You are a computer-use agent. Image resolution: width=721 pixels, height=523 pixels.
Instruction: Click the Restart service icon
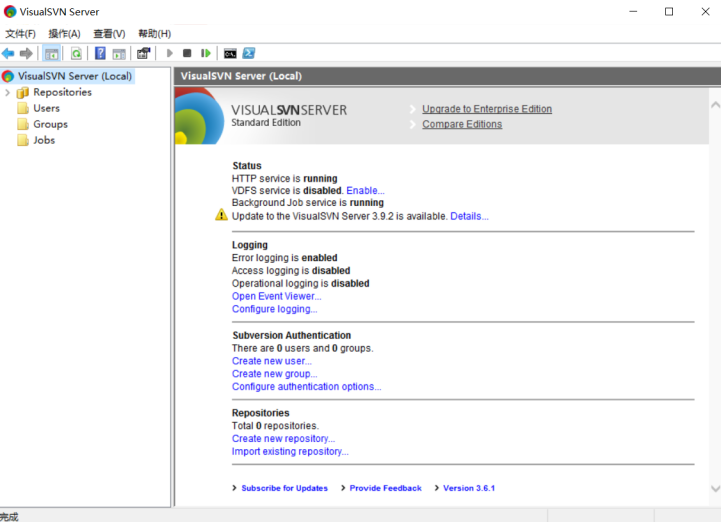click(x=206, y=53)
